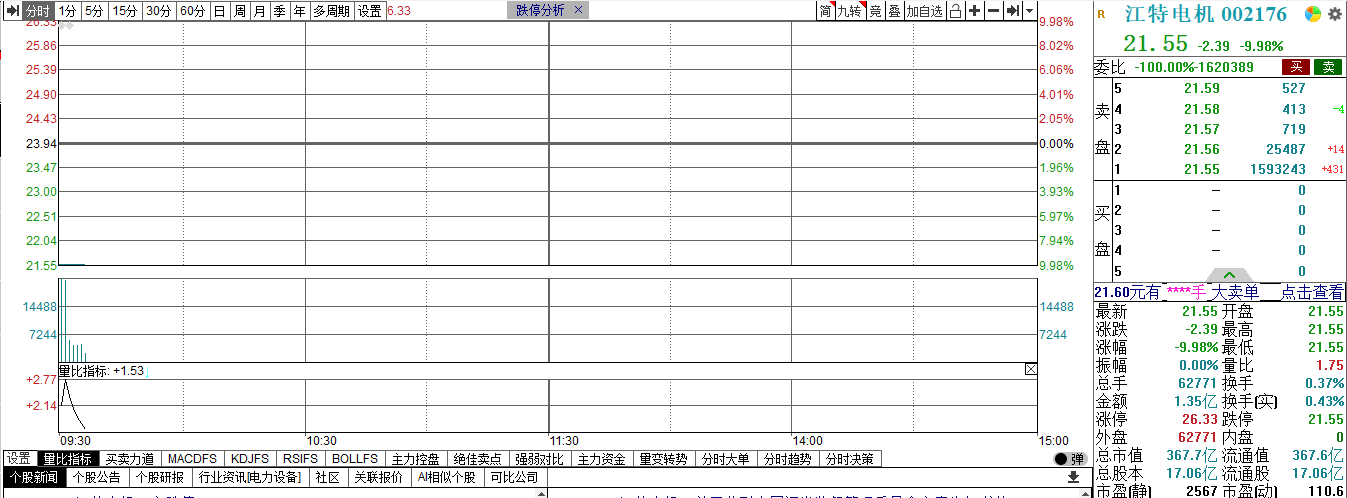Open the 个股研报 research reports tab
This screenshot has width=1347, height=498.
click(x=160, y=478)
